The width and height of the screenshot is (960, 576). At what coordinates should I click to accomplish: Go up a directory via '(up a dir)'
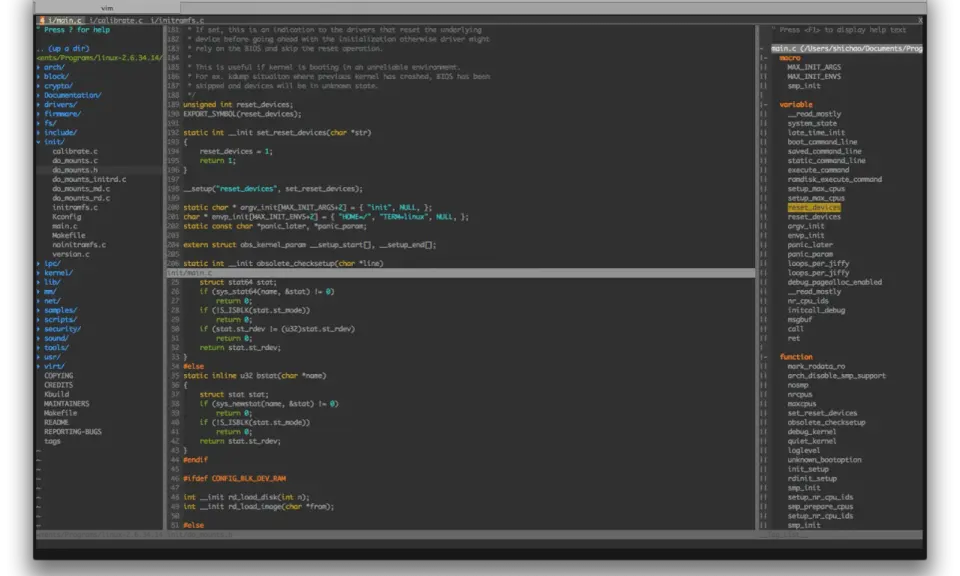(x=63, y=48)
